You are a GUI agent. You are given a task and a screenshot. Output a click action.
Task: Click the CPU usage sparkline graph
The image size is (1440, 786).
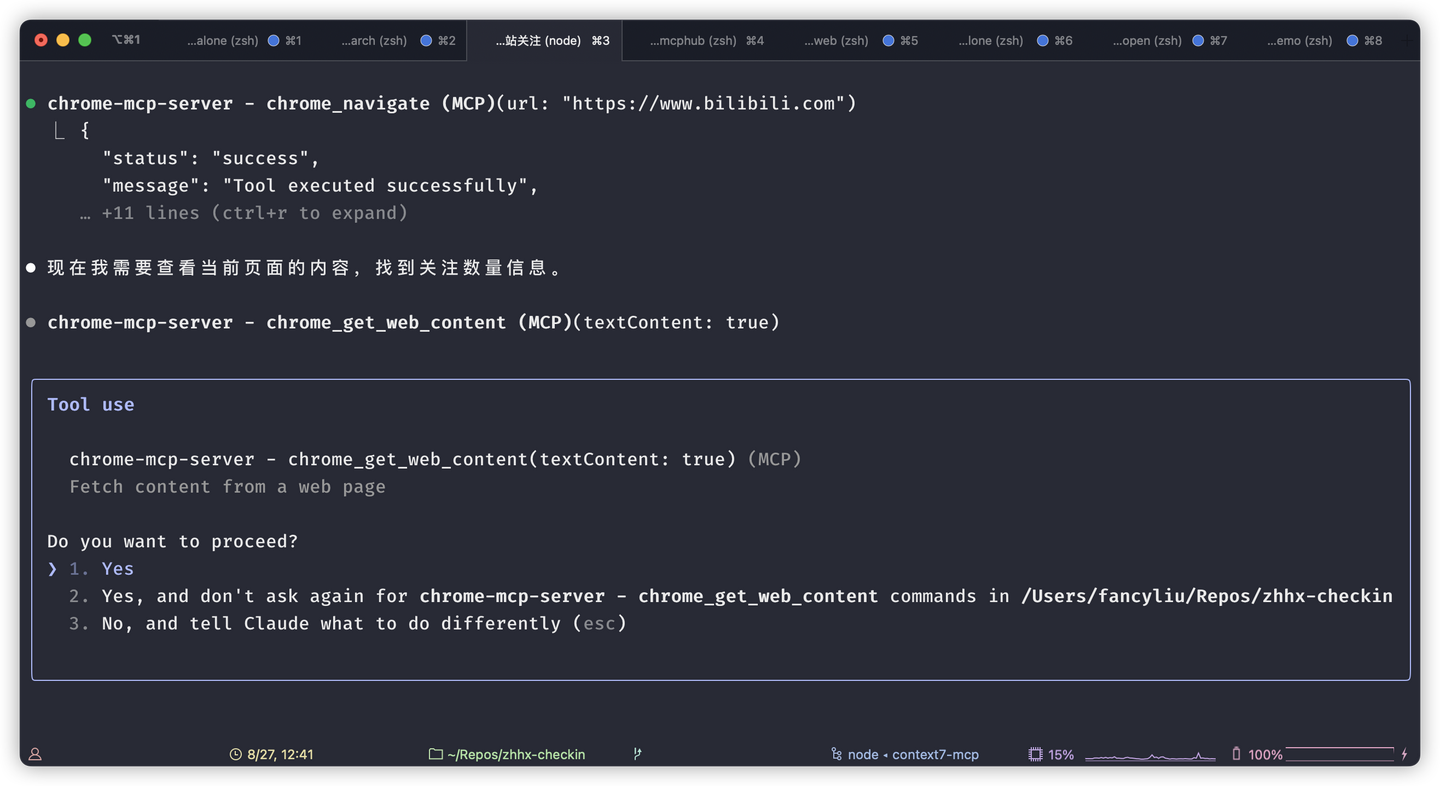(1150, 757)
